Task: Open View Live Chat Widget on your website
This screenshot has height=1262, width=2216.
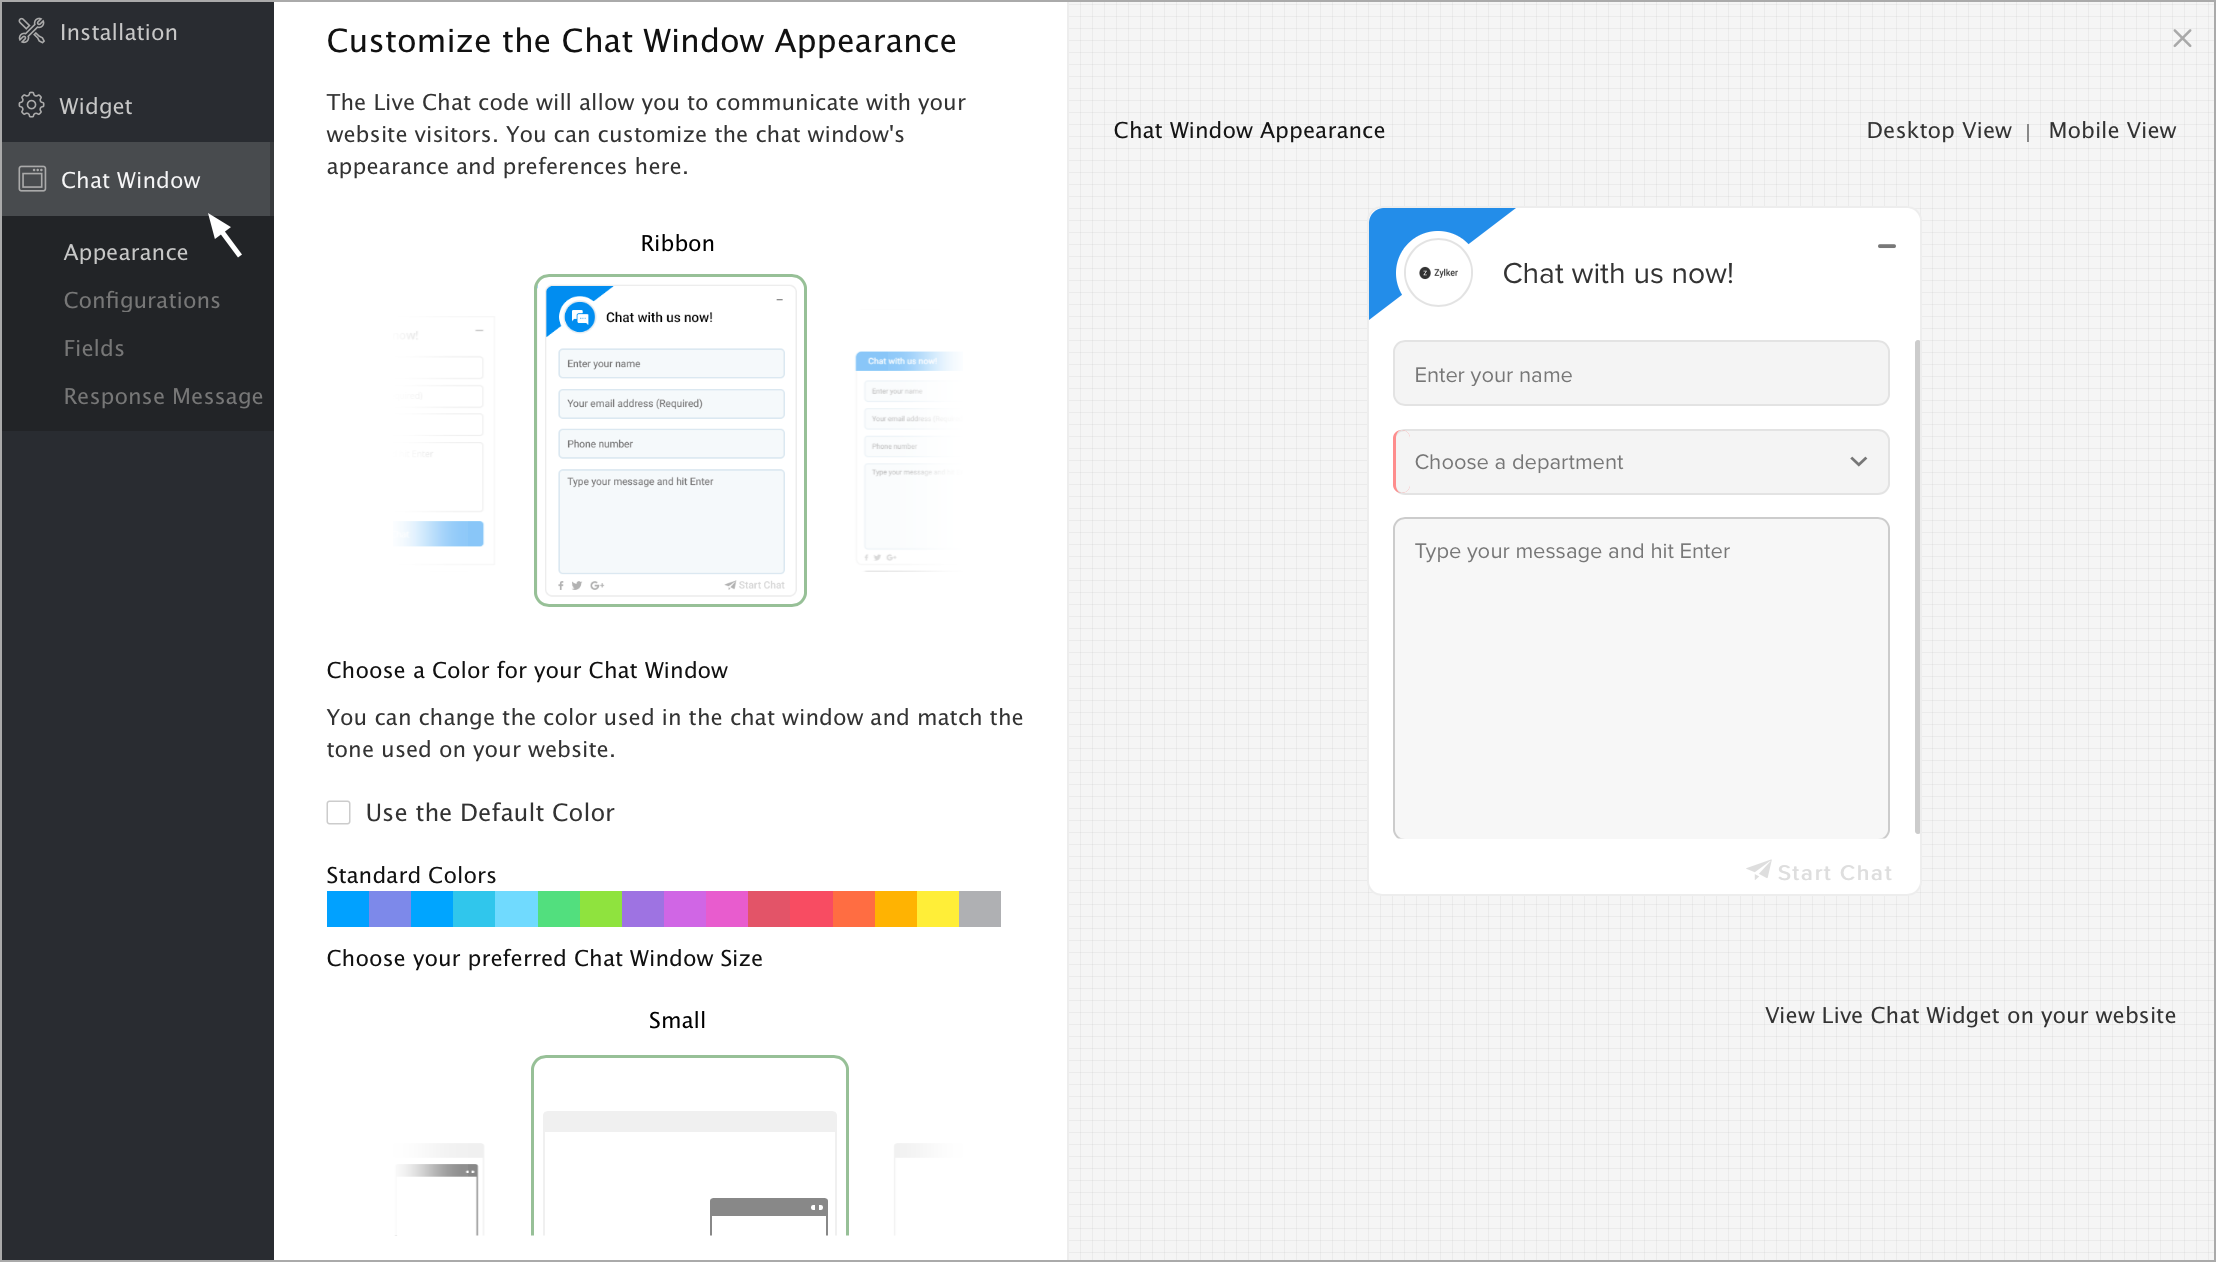Action: coord(1970,1015)
